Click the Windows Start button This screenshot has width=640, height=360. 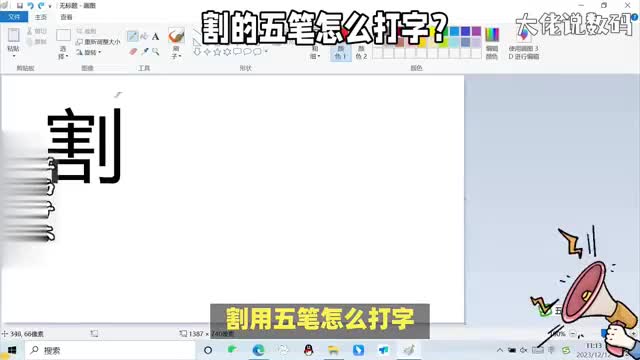[x=12, y=350]
